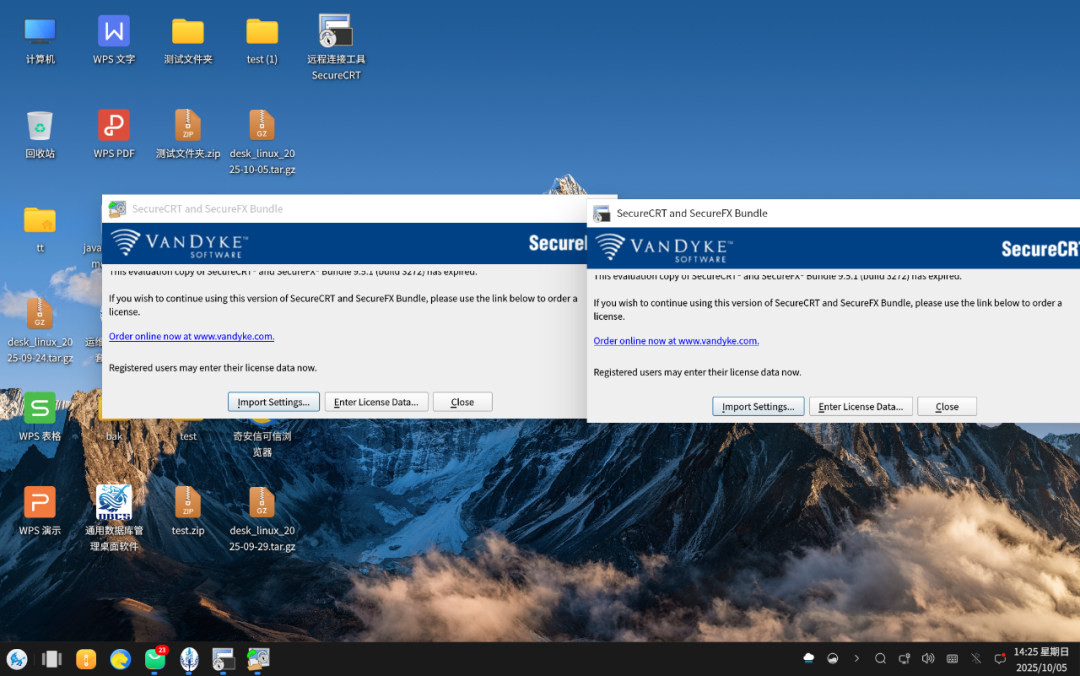Image resolution: width=1080 pixels, height=676 pixels.
Task: Open the search icon in system tray
Action: pos(880,659)
